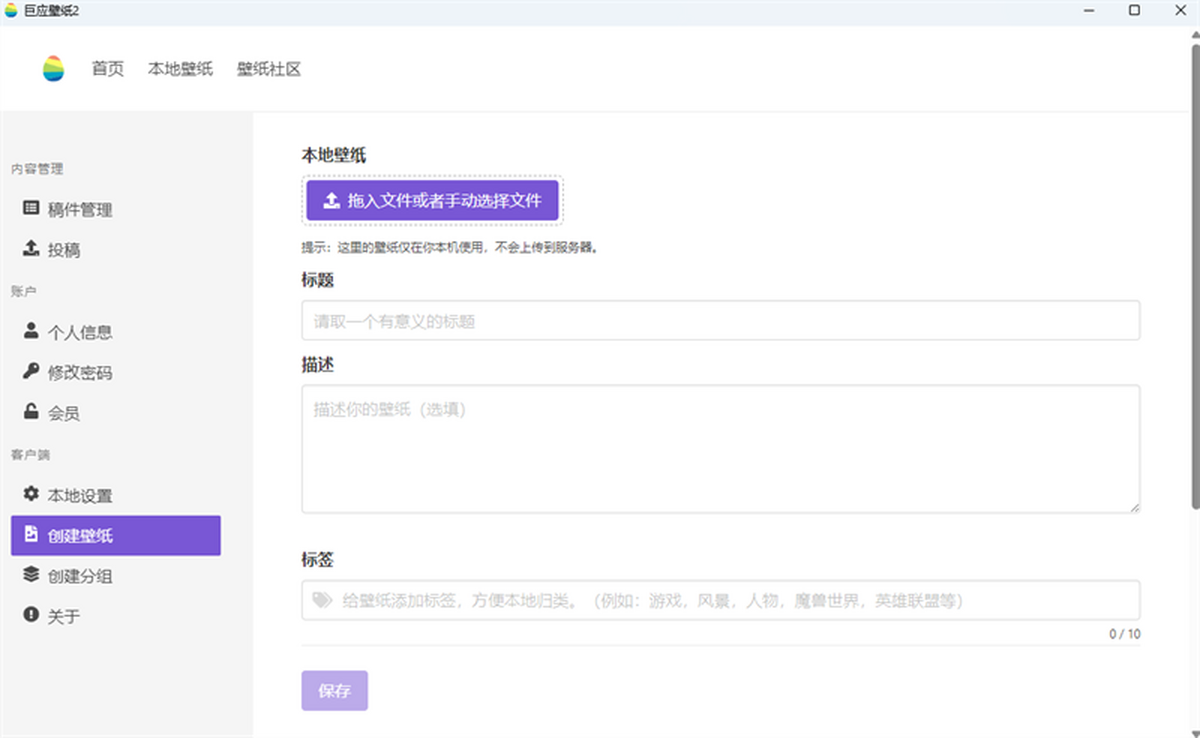Click the hint text 提示：这里的壁纸仅在你本机使用
The image size is (1200, 738).
[x=450, y=247]
